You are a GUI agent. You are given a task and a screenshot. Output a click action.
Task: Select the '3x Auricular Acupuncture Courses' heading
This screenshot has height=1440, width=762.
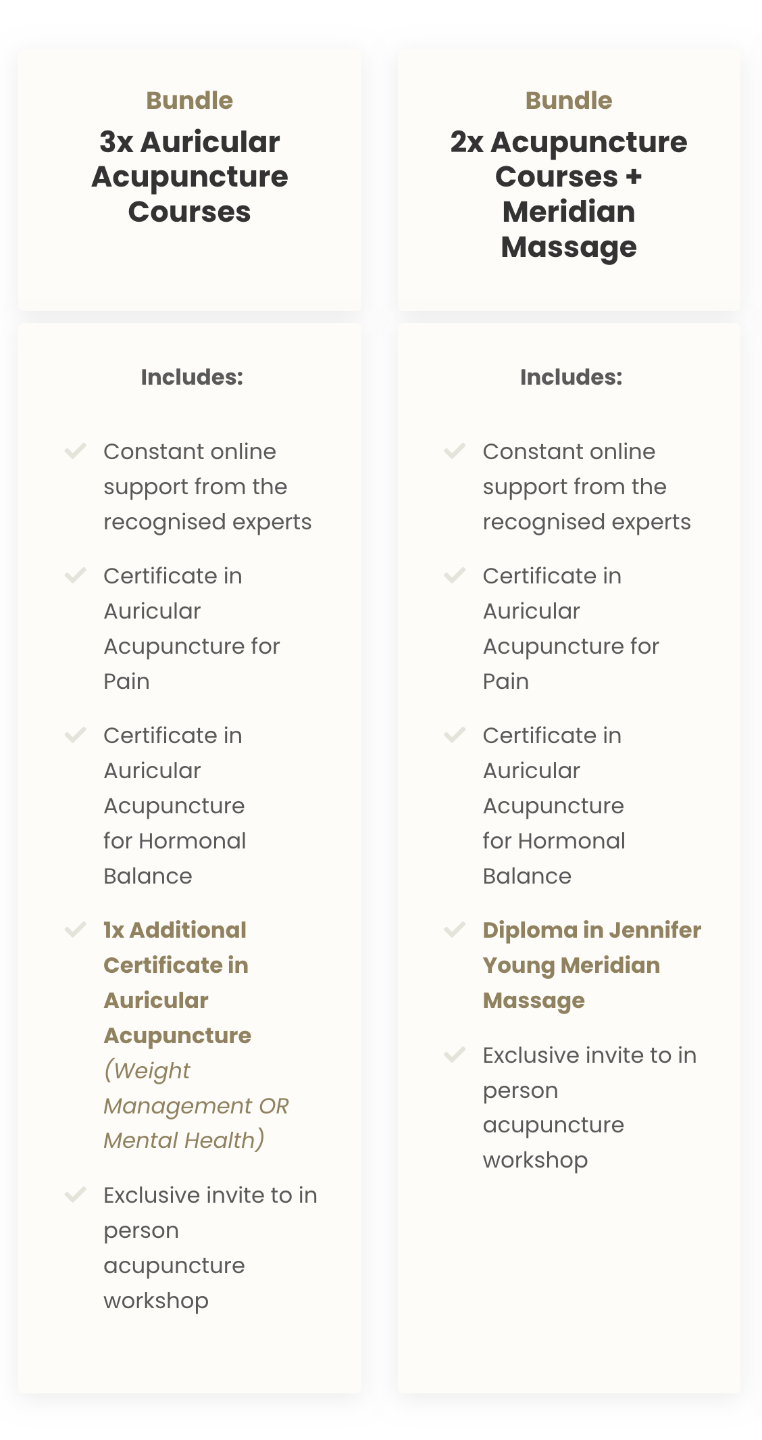point(190,177)
